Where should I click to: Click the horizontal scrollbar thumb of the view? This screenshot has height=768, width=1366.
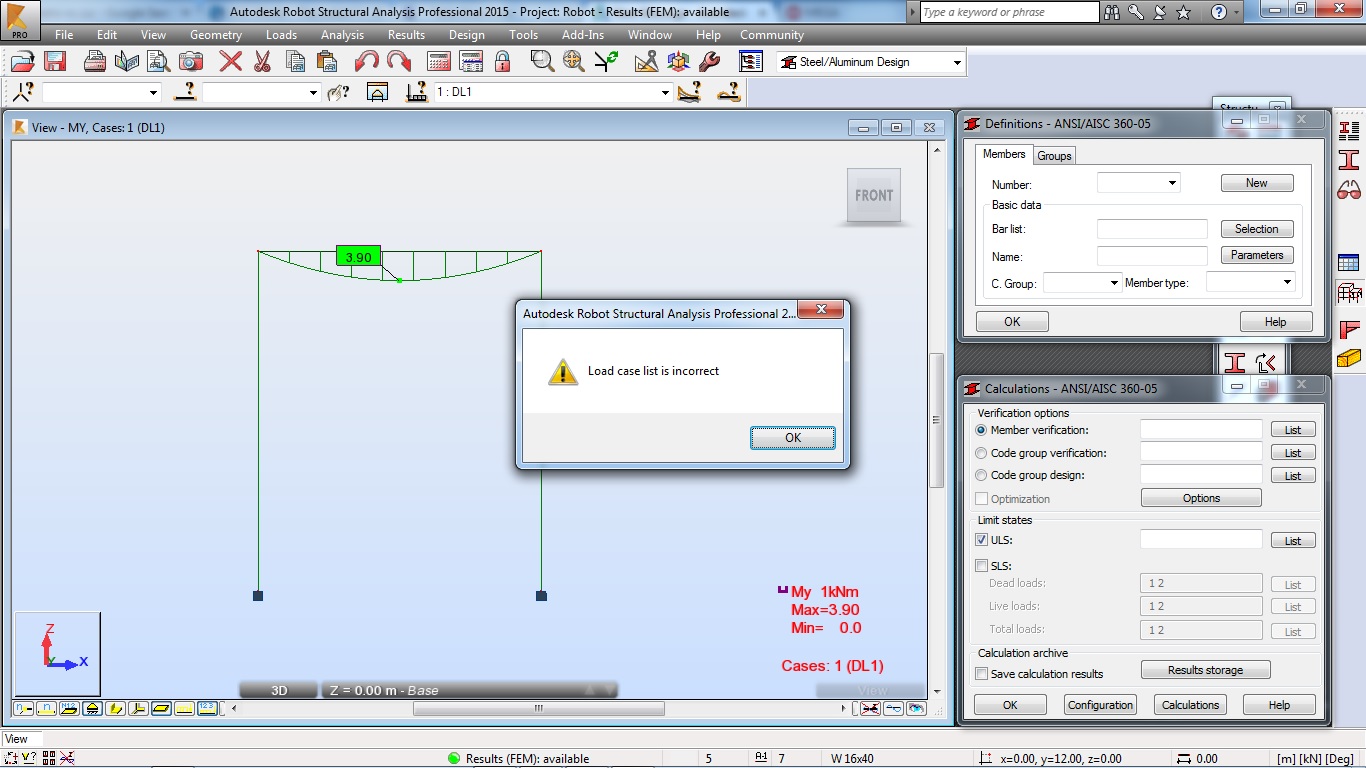[x=539, y=708]
